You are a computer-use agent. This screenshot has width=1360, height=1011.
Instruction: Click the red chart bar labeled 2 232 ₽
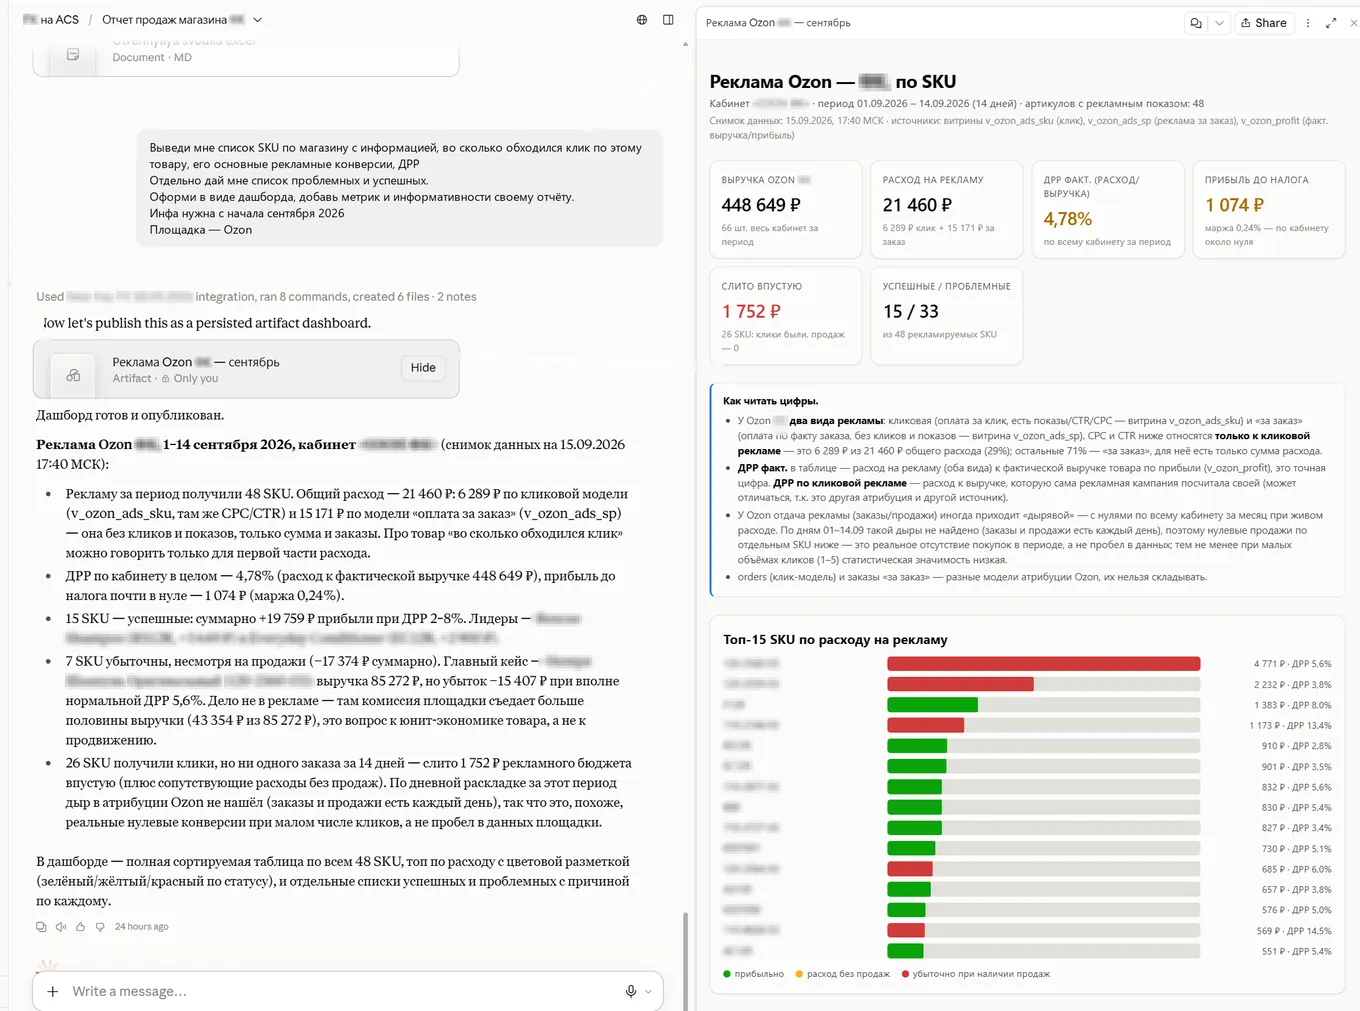pos(960,685)
